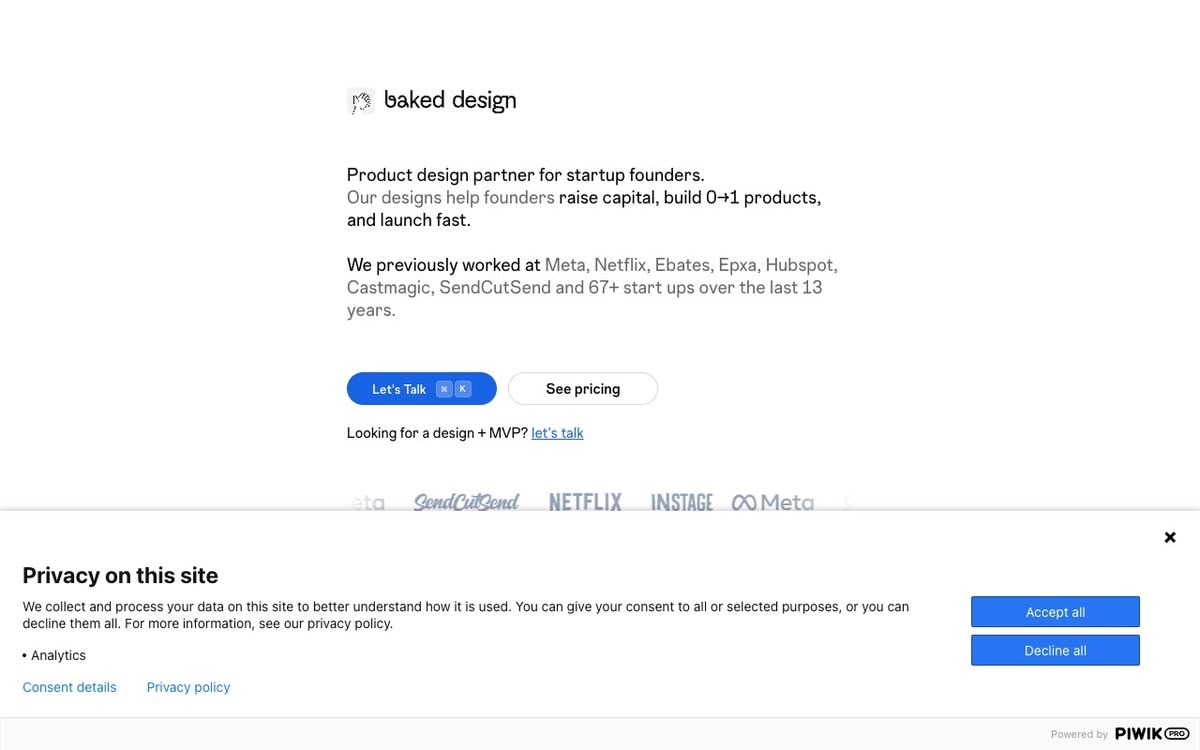Close the privacy banner with X
Viewport: 1200px width, 750px height.
1170,537
